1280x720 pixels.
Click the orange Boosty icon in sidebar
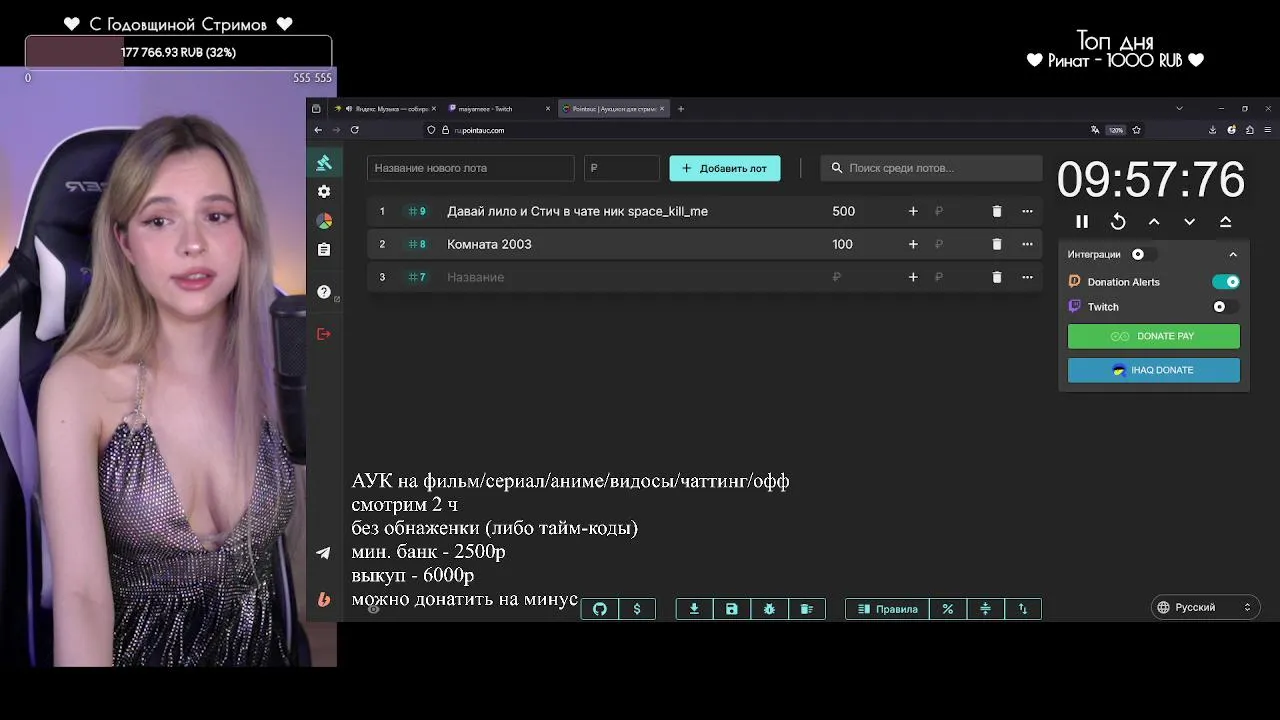pyautogui.click(x=324, y=599)
